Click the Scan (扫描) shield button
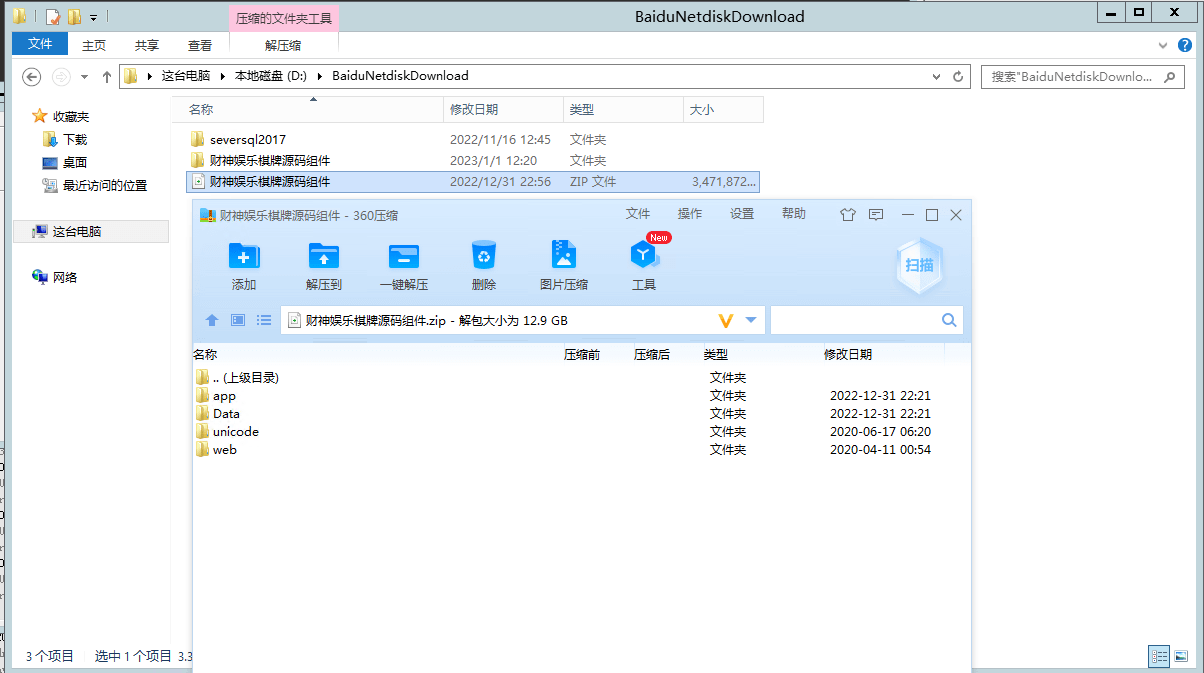 point(919,265)
